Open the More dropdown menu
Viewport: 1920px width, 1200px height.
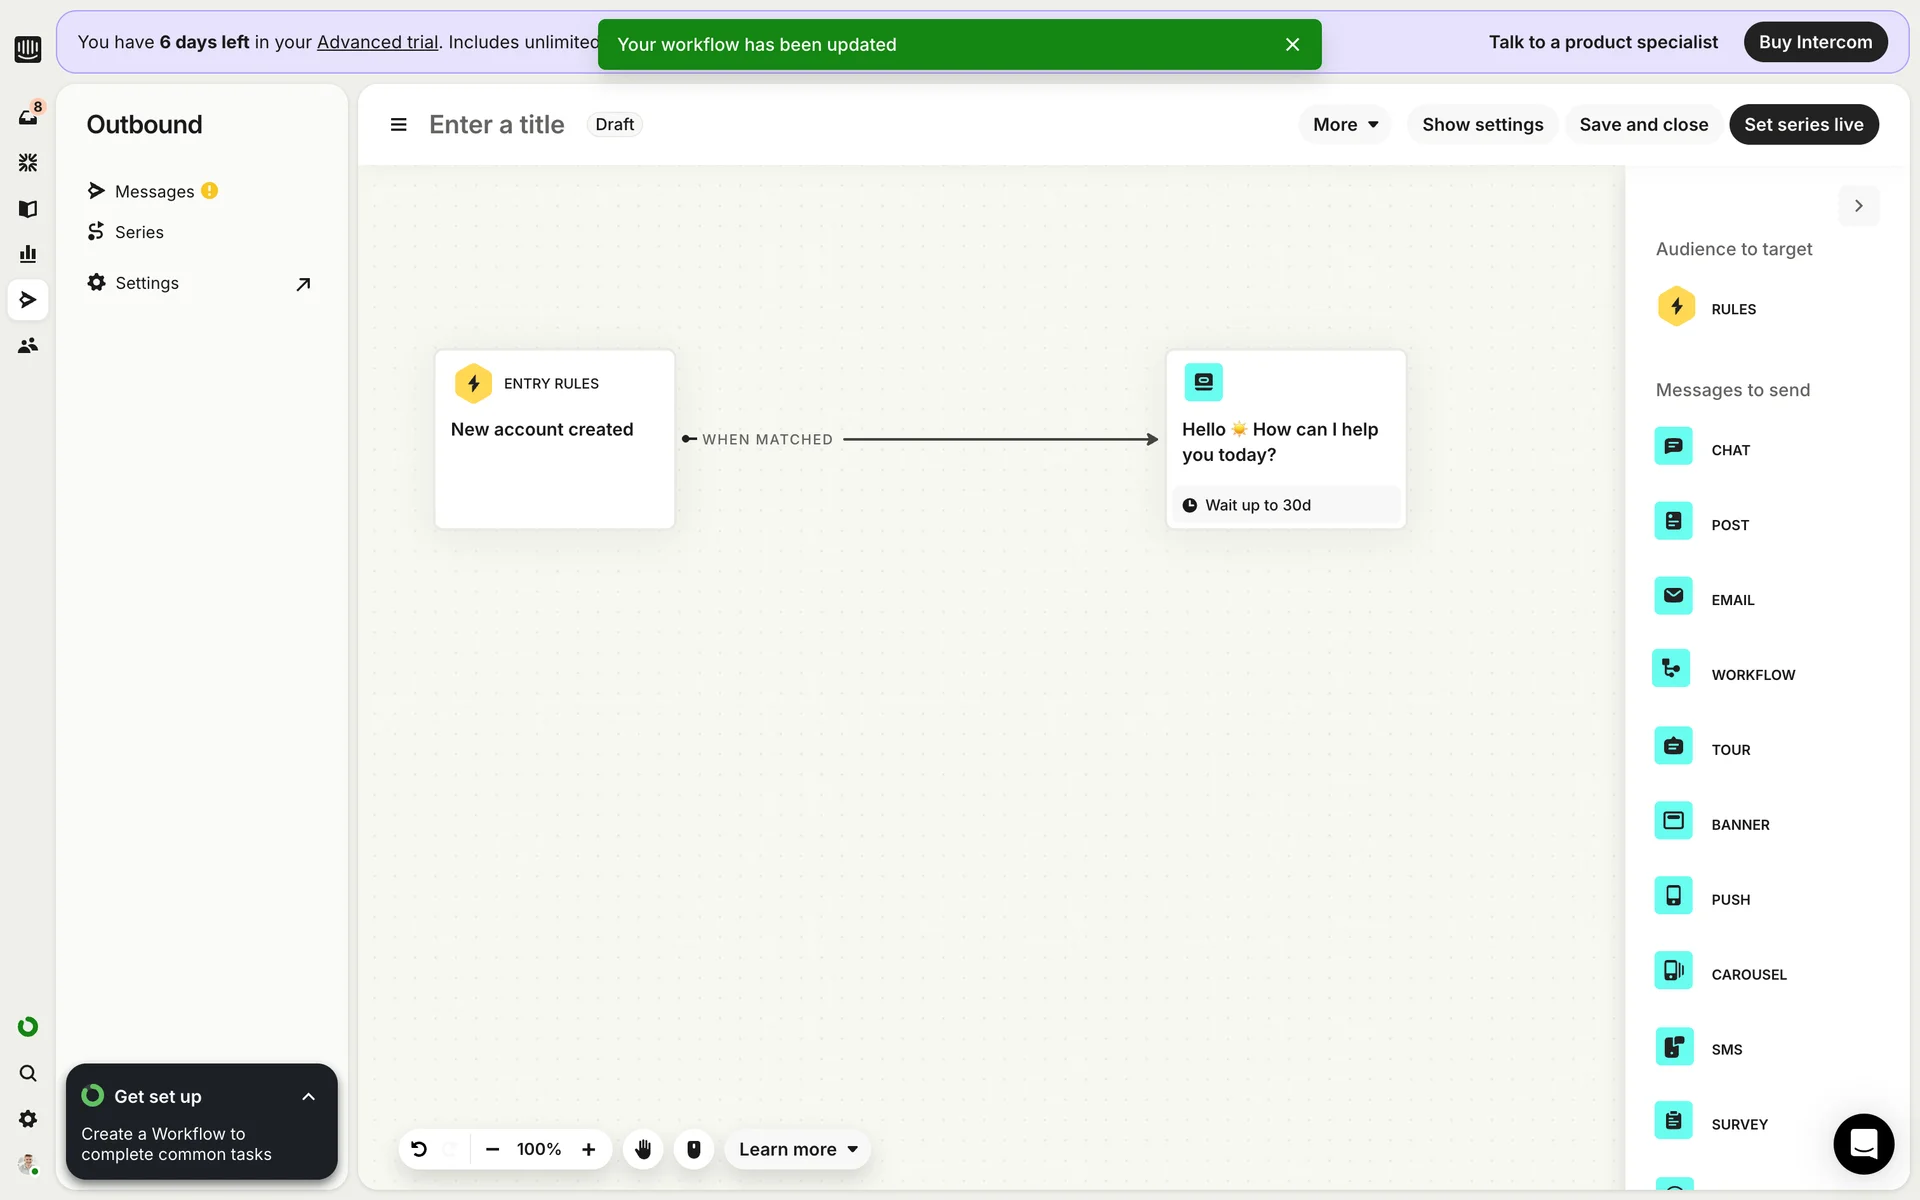[1345, 125]
